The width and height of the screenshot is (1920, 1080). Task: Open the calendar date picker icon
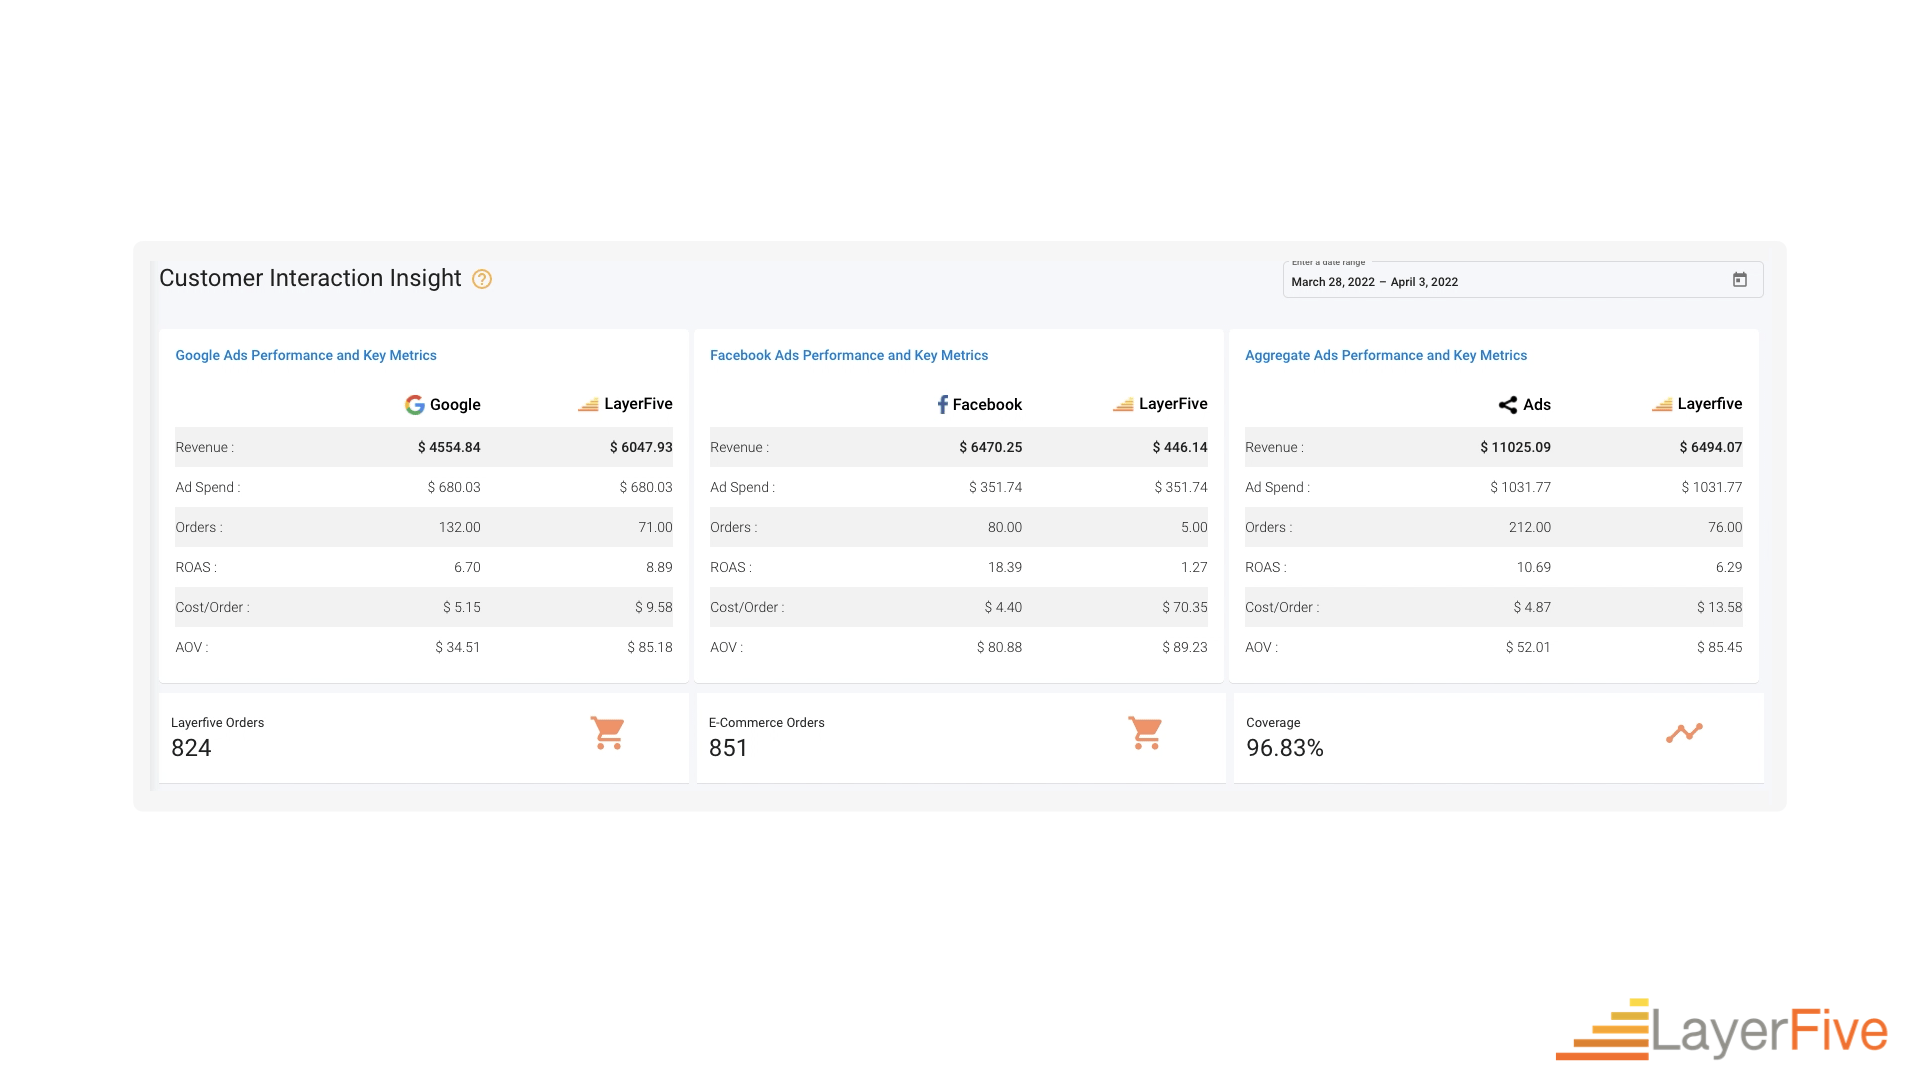(x=1740, y=280)
